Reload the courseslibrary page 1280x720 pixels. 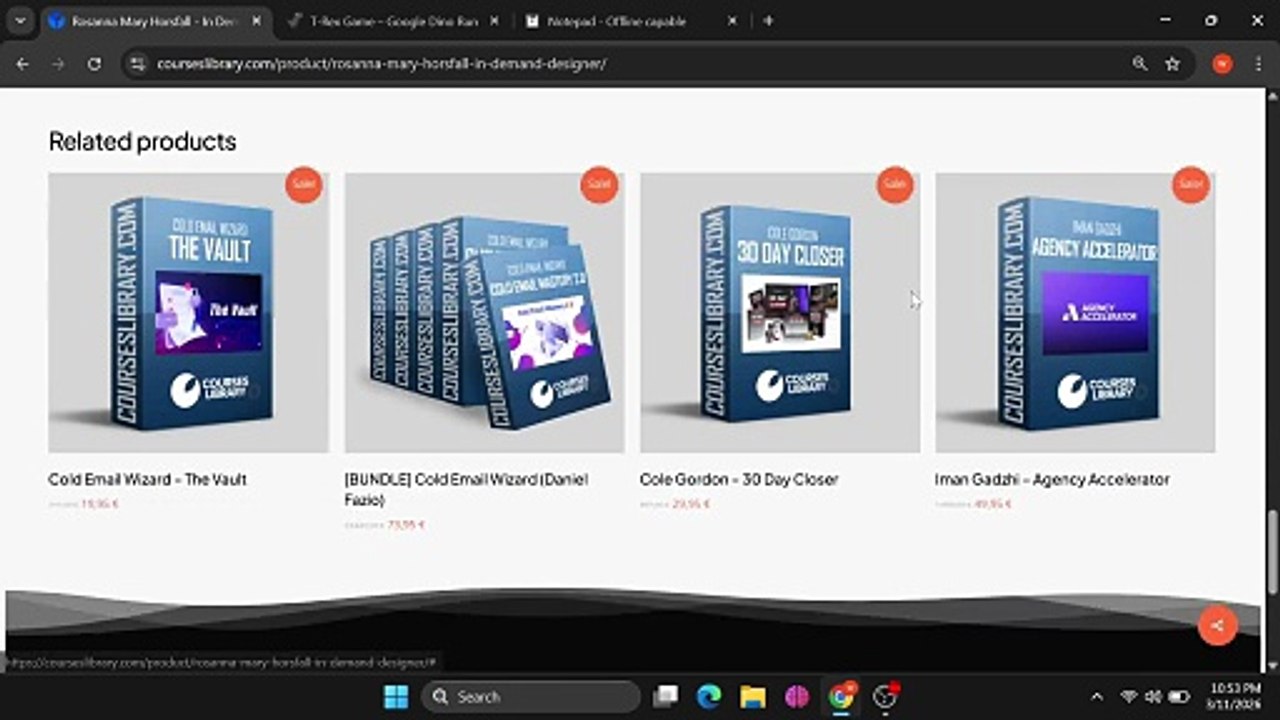pyautogui.click(x=94, y=64)
